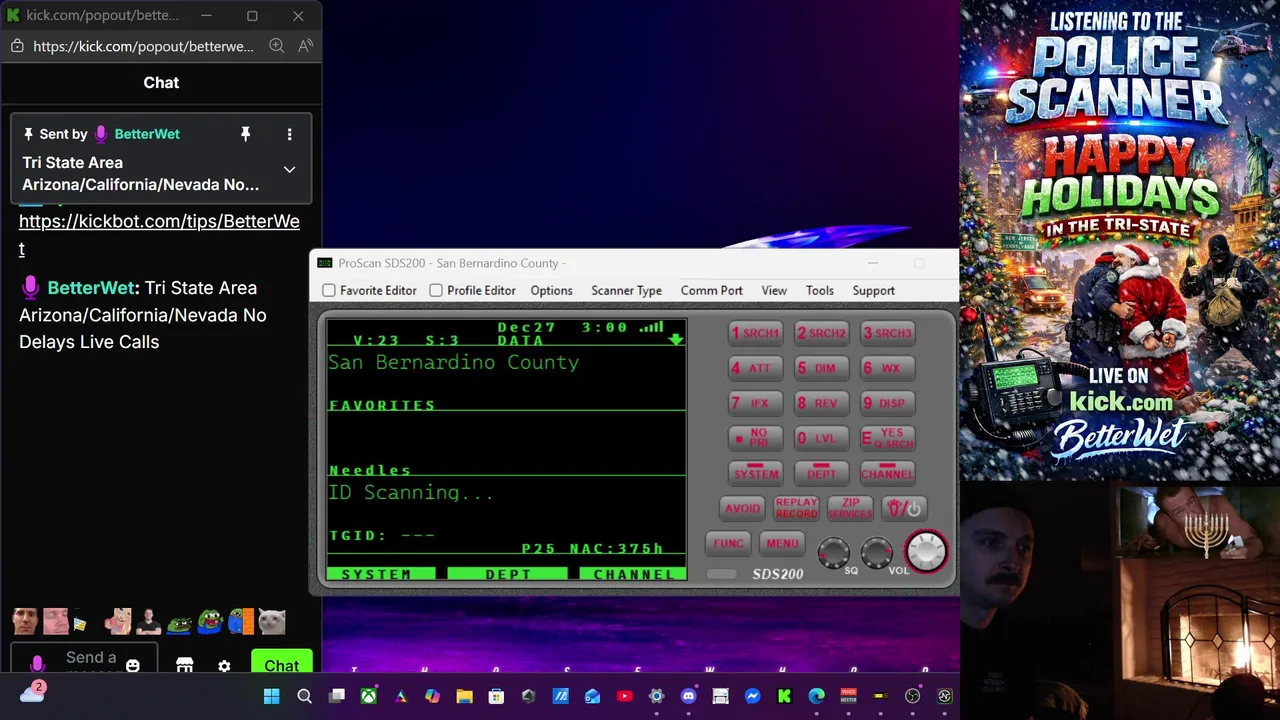Open Kick app icon on taskbar
The width and height of the screenshot is (1280, 720).
[x=784, y=696]
